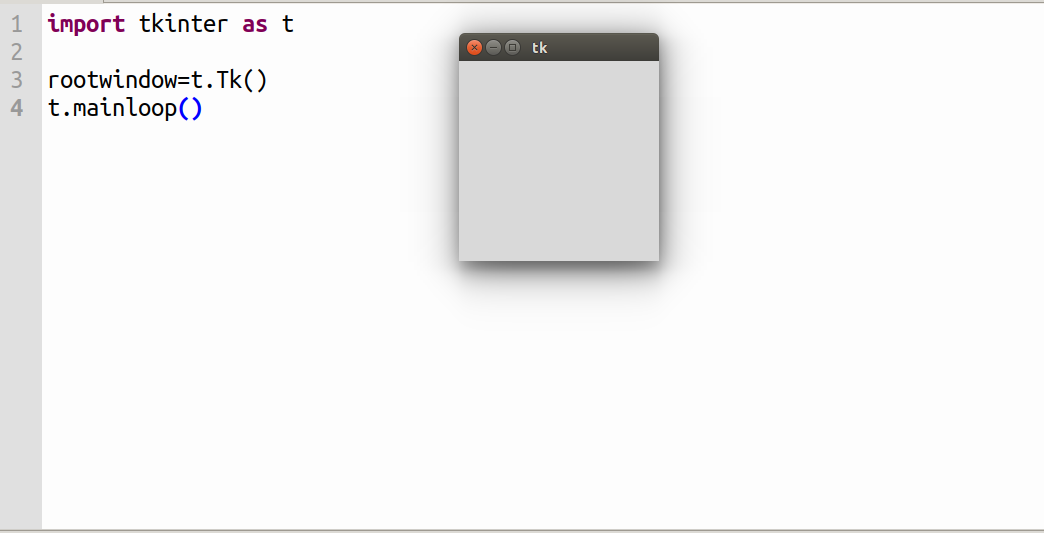Click the Tk() call on line three

(242, 81)
